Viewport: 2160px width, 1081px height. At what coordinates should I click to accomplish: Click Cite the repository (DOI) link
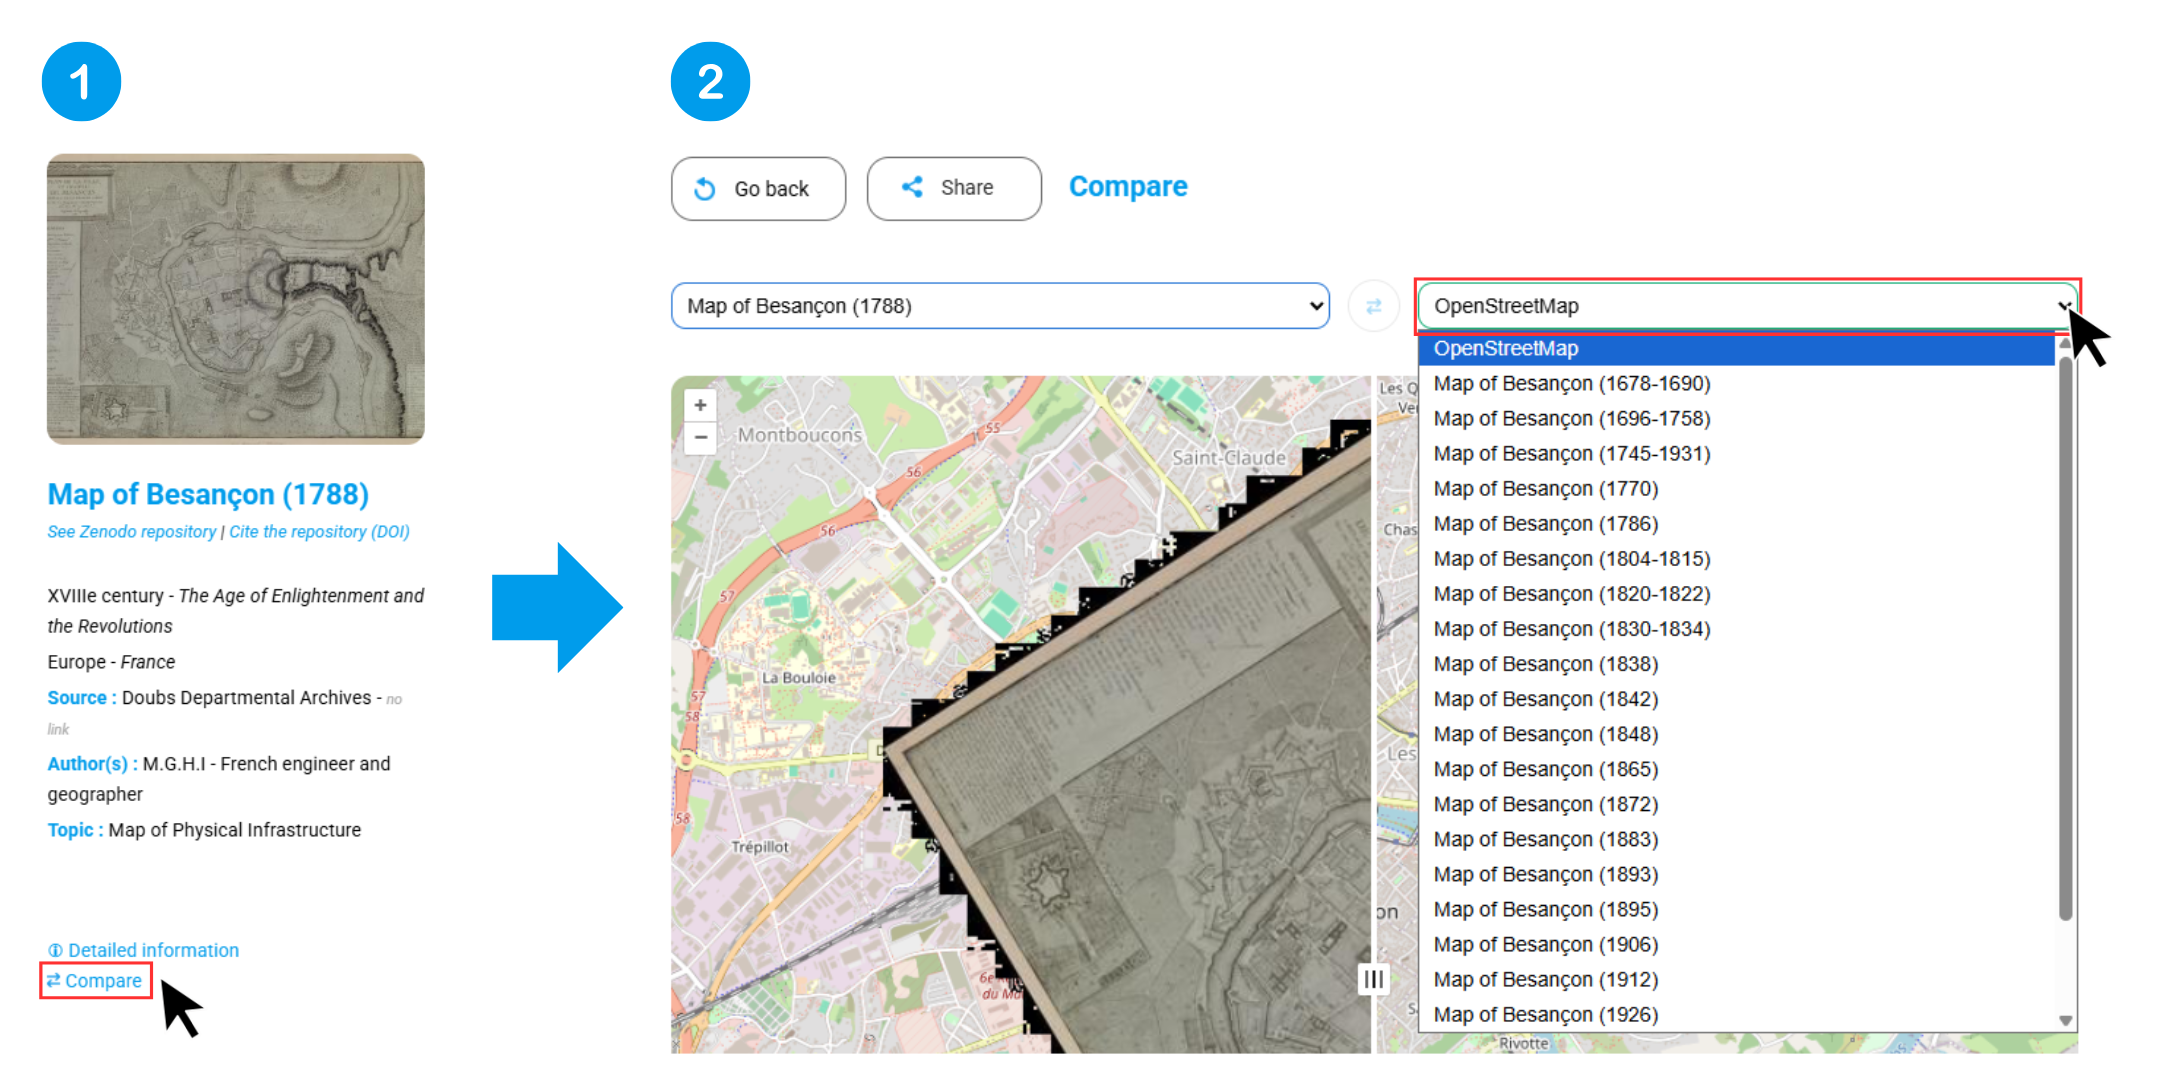[319, 532]
